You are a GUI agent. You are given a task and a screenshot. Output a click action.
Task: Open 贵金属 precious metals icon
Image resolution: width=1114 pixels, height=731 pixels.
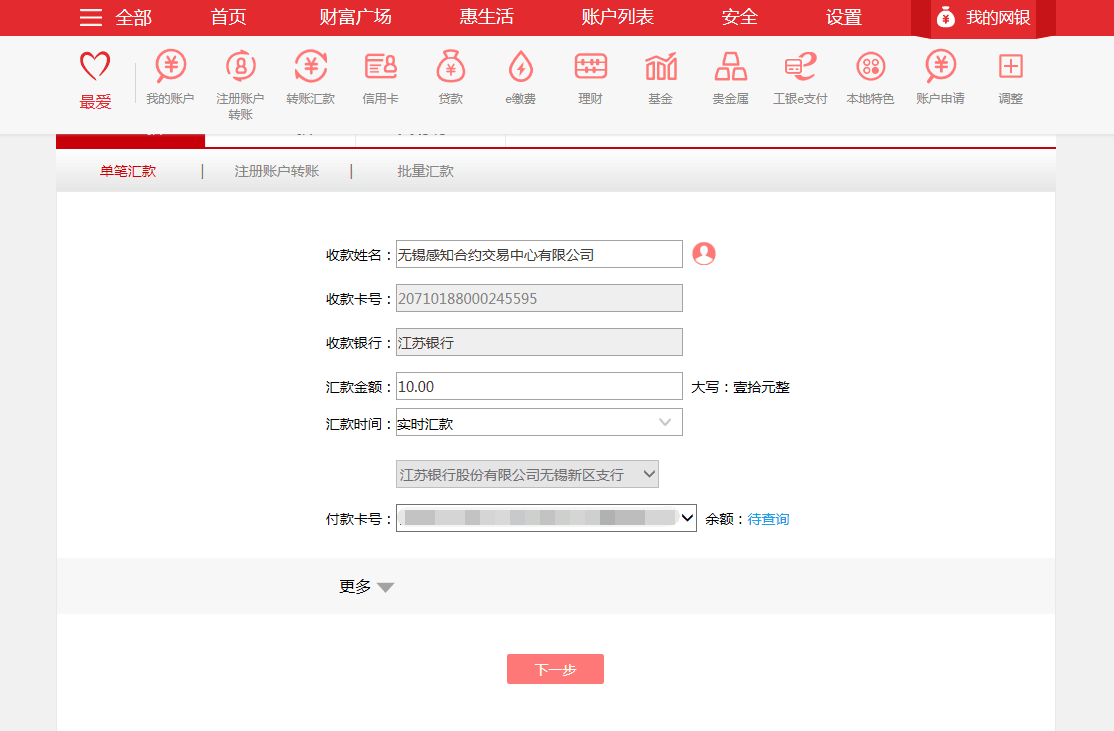730,66
